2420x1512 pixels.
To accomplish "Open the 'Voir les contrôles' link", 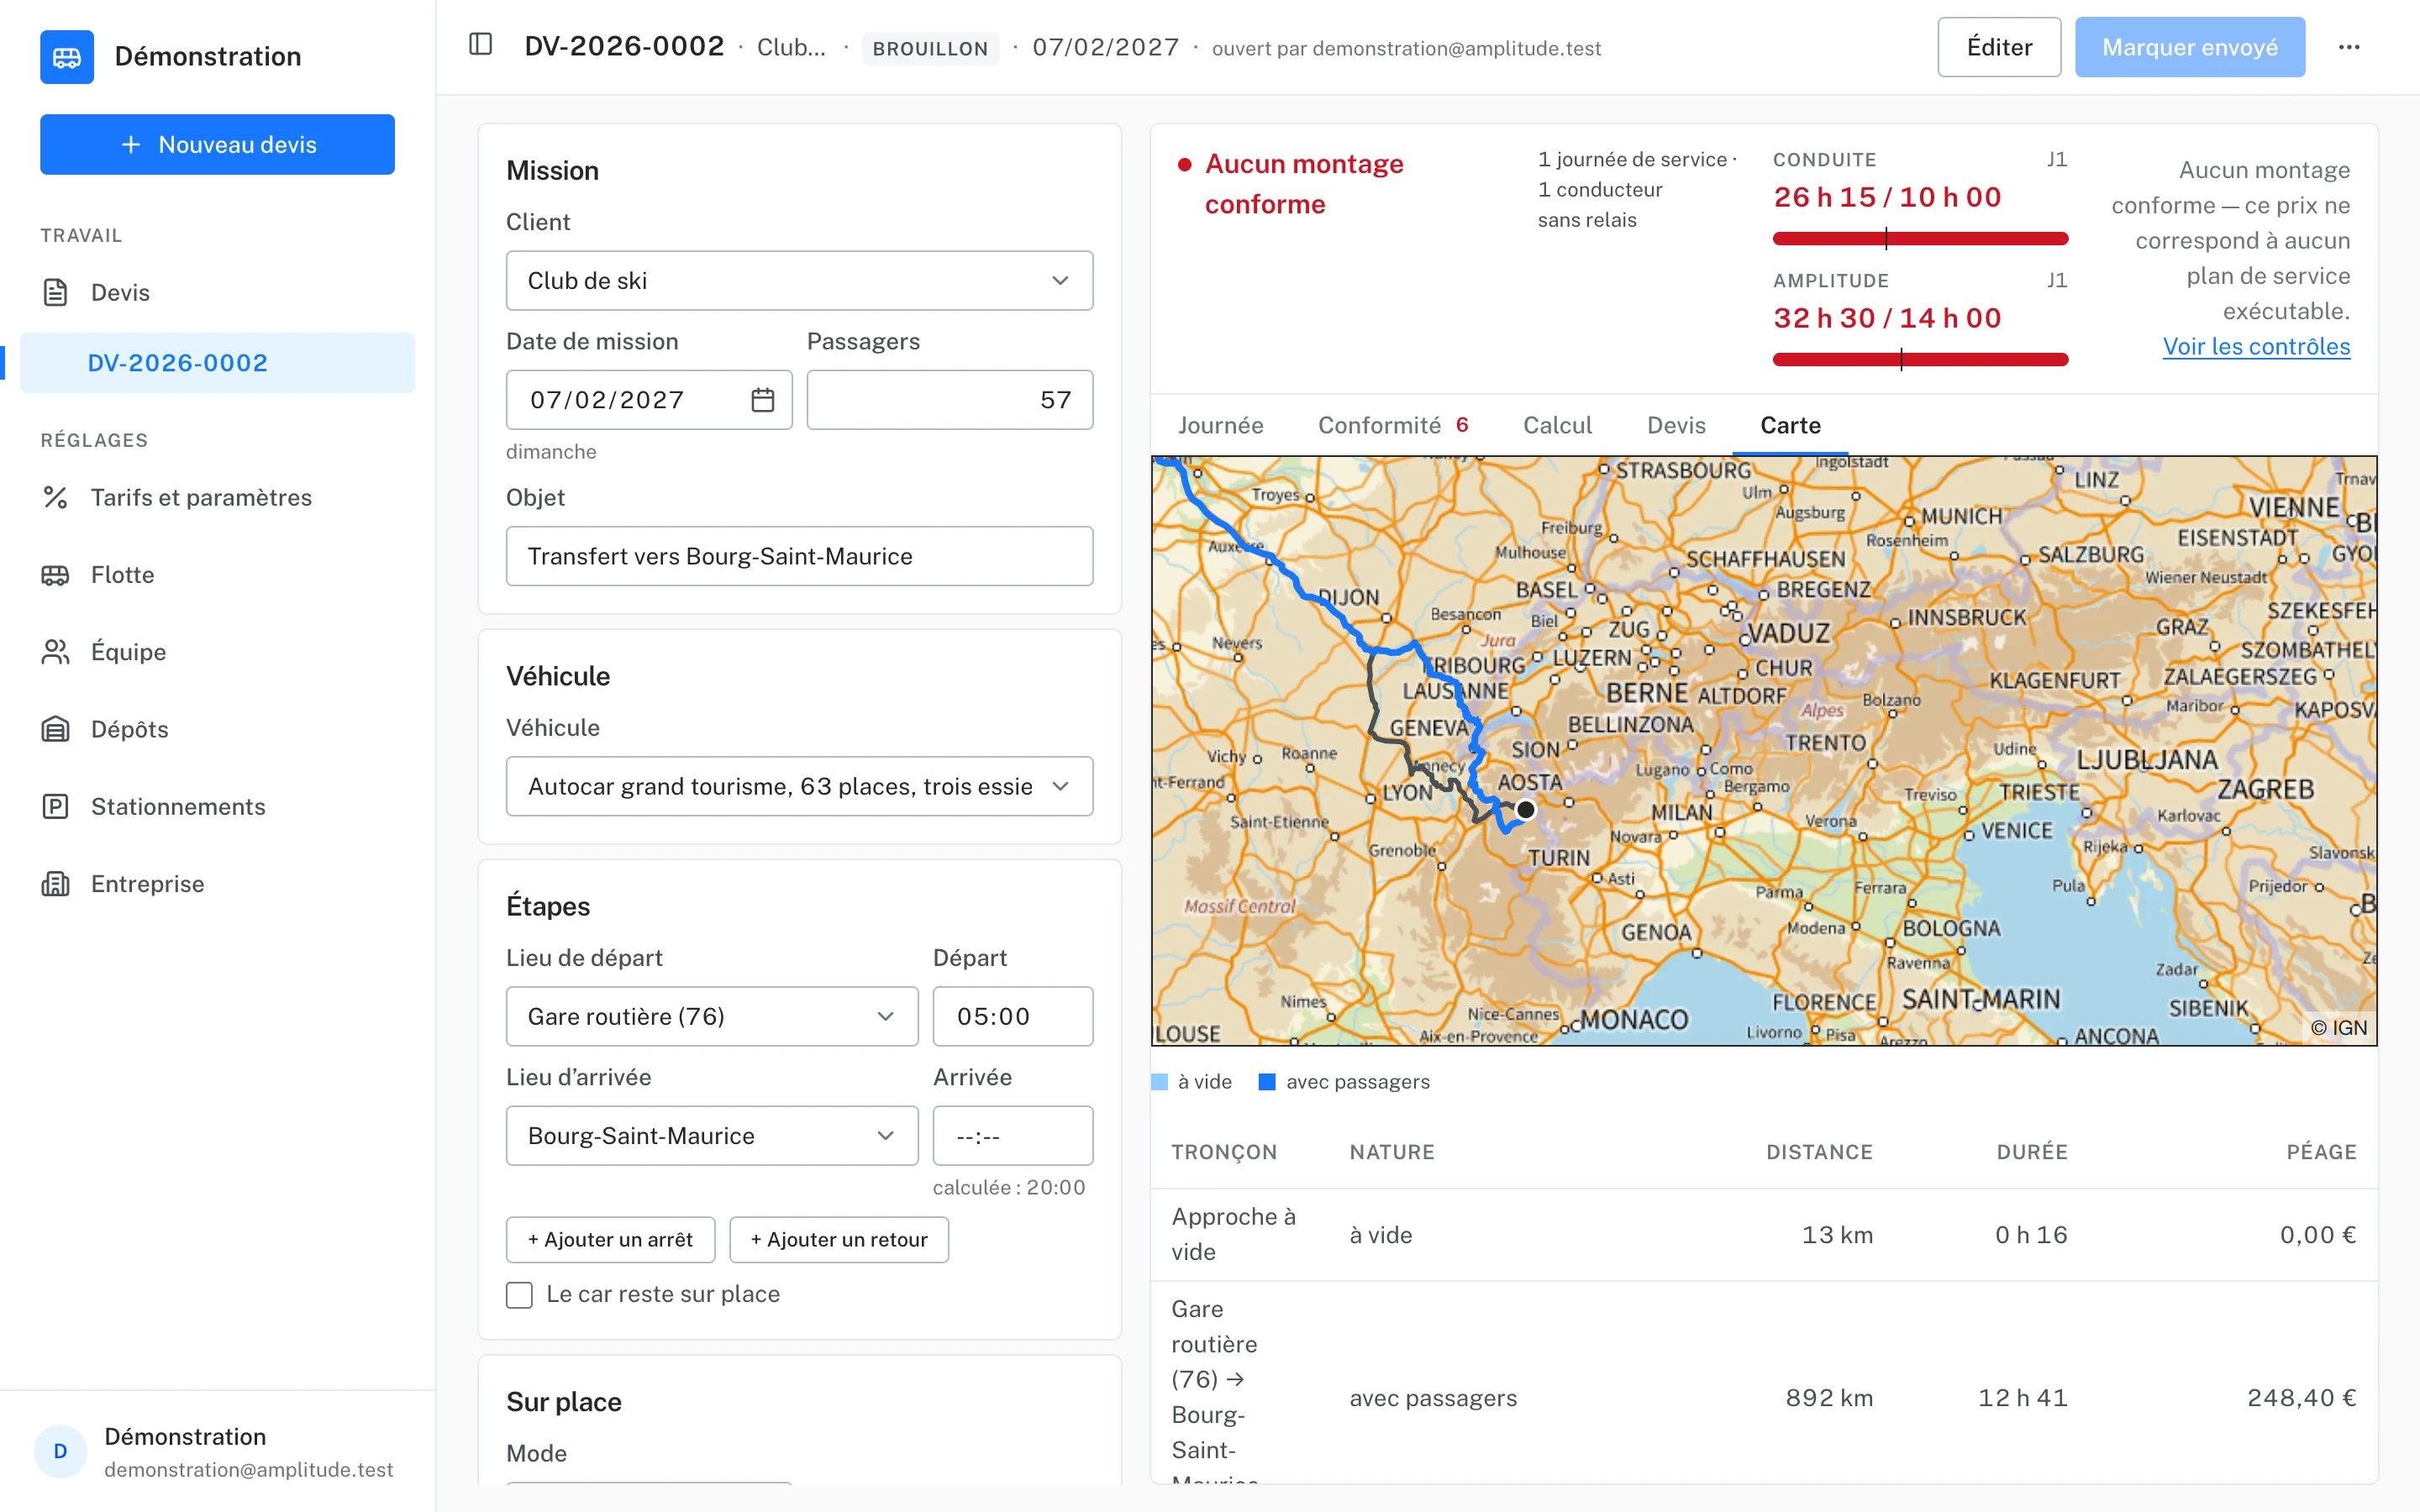I will click(2256, 346).
